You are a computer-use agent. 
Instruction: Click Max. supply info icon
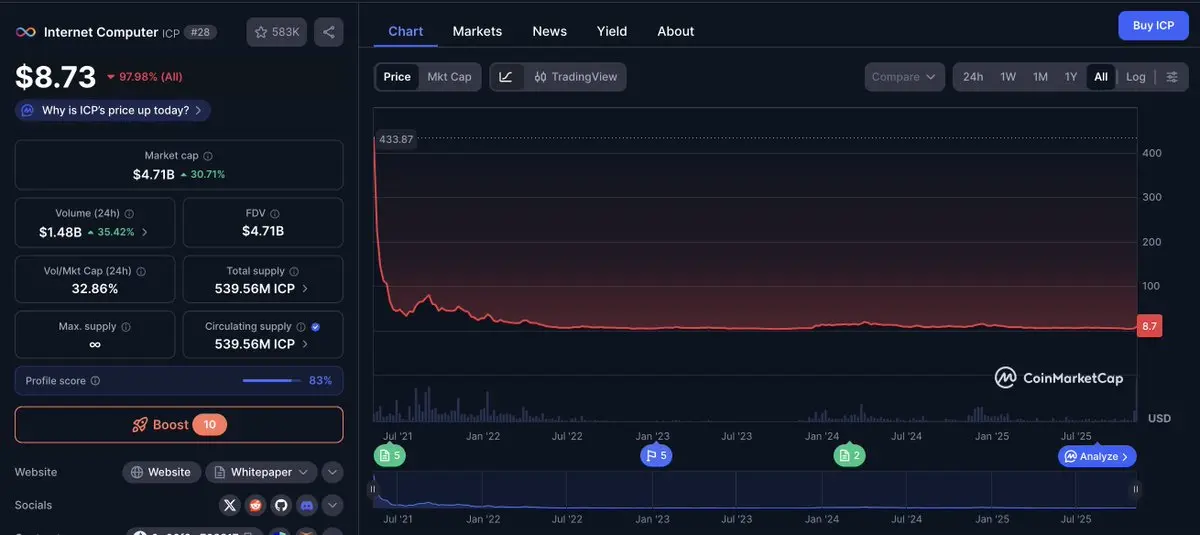tap(126, 326)
